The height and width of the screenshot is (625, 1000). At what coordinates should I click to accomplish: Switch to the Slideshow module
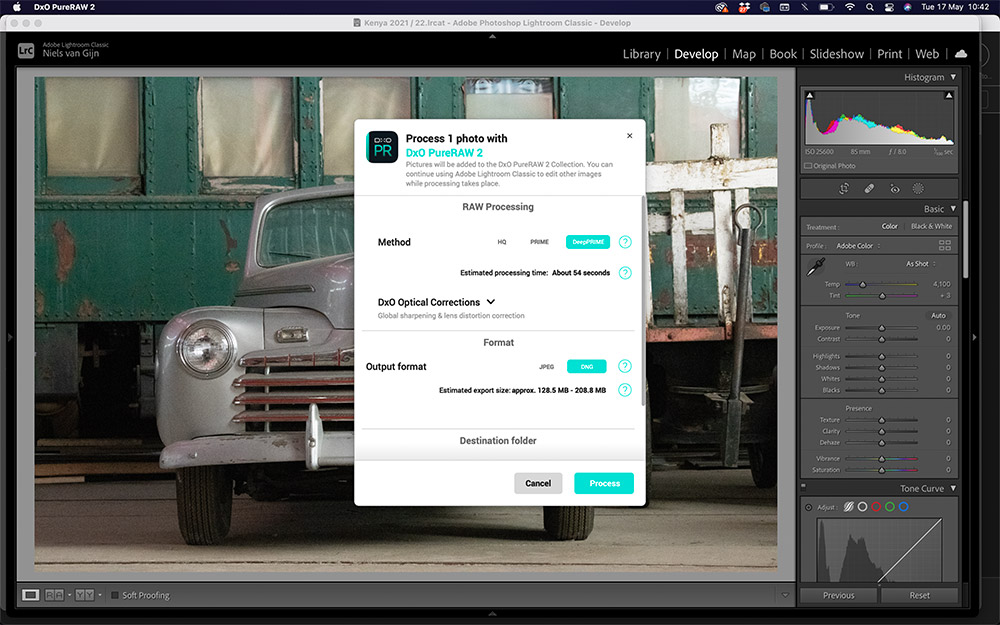tap(837, 54)
